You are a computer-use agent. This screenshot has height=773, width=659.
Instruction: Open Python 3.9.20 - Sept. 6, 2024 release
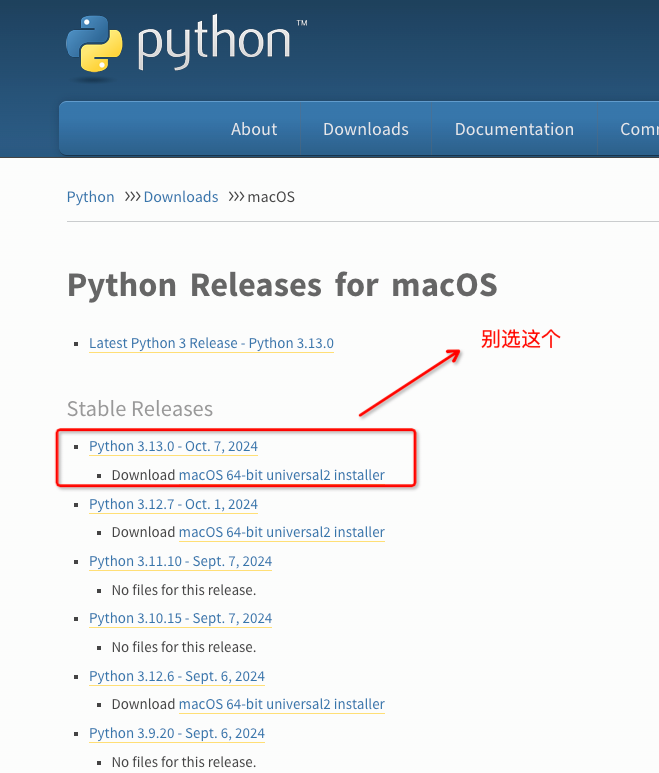[176, 733]
